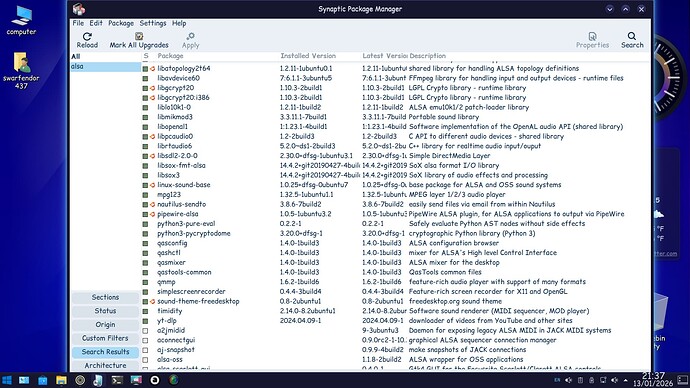Click the Architecture filter button

pos(105,366)
